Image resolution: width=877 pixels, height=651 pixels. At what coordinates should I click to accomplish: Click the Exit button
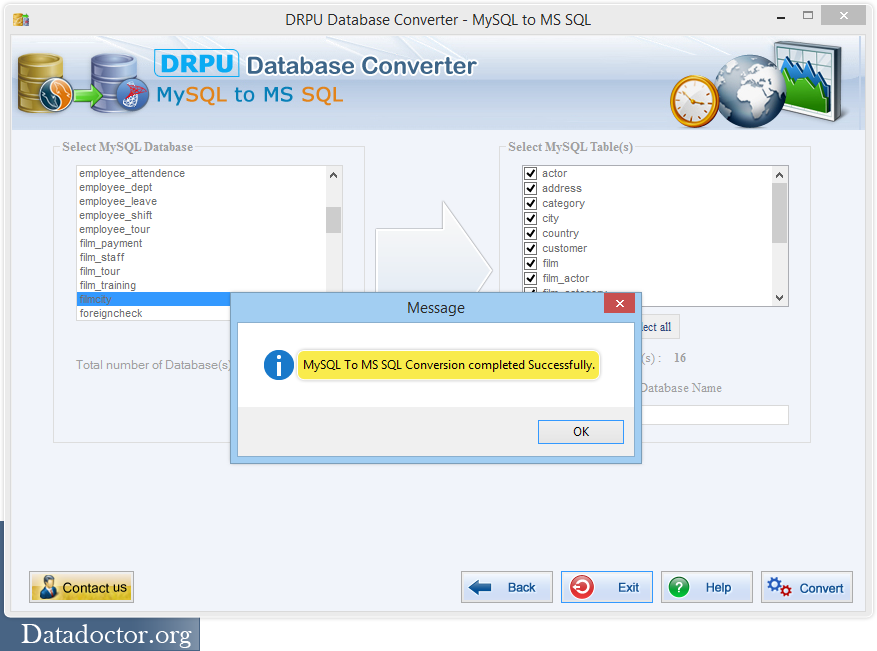(x=607, y=587)
